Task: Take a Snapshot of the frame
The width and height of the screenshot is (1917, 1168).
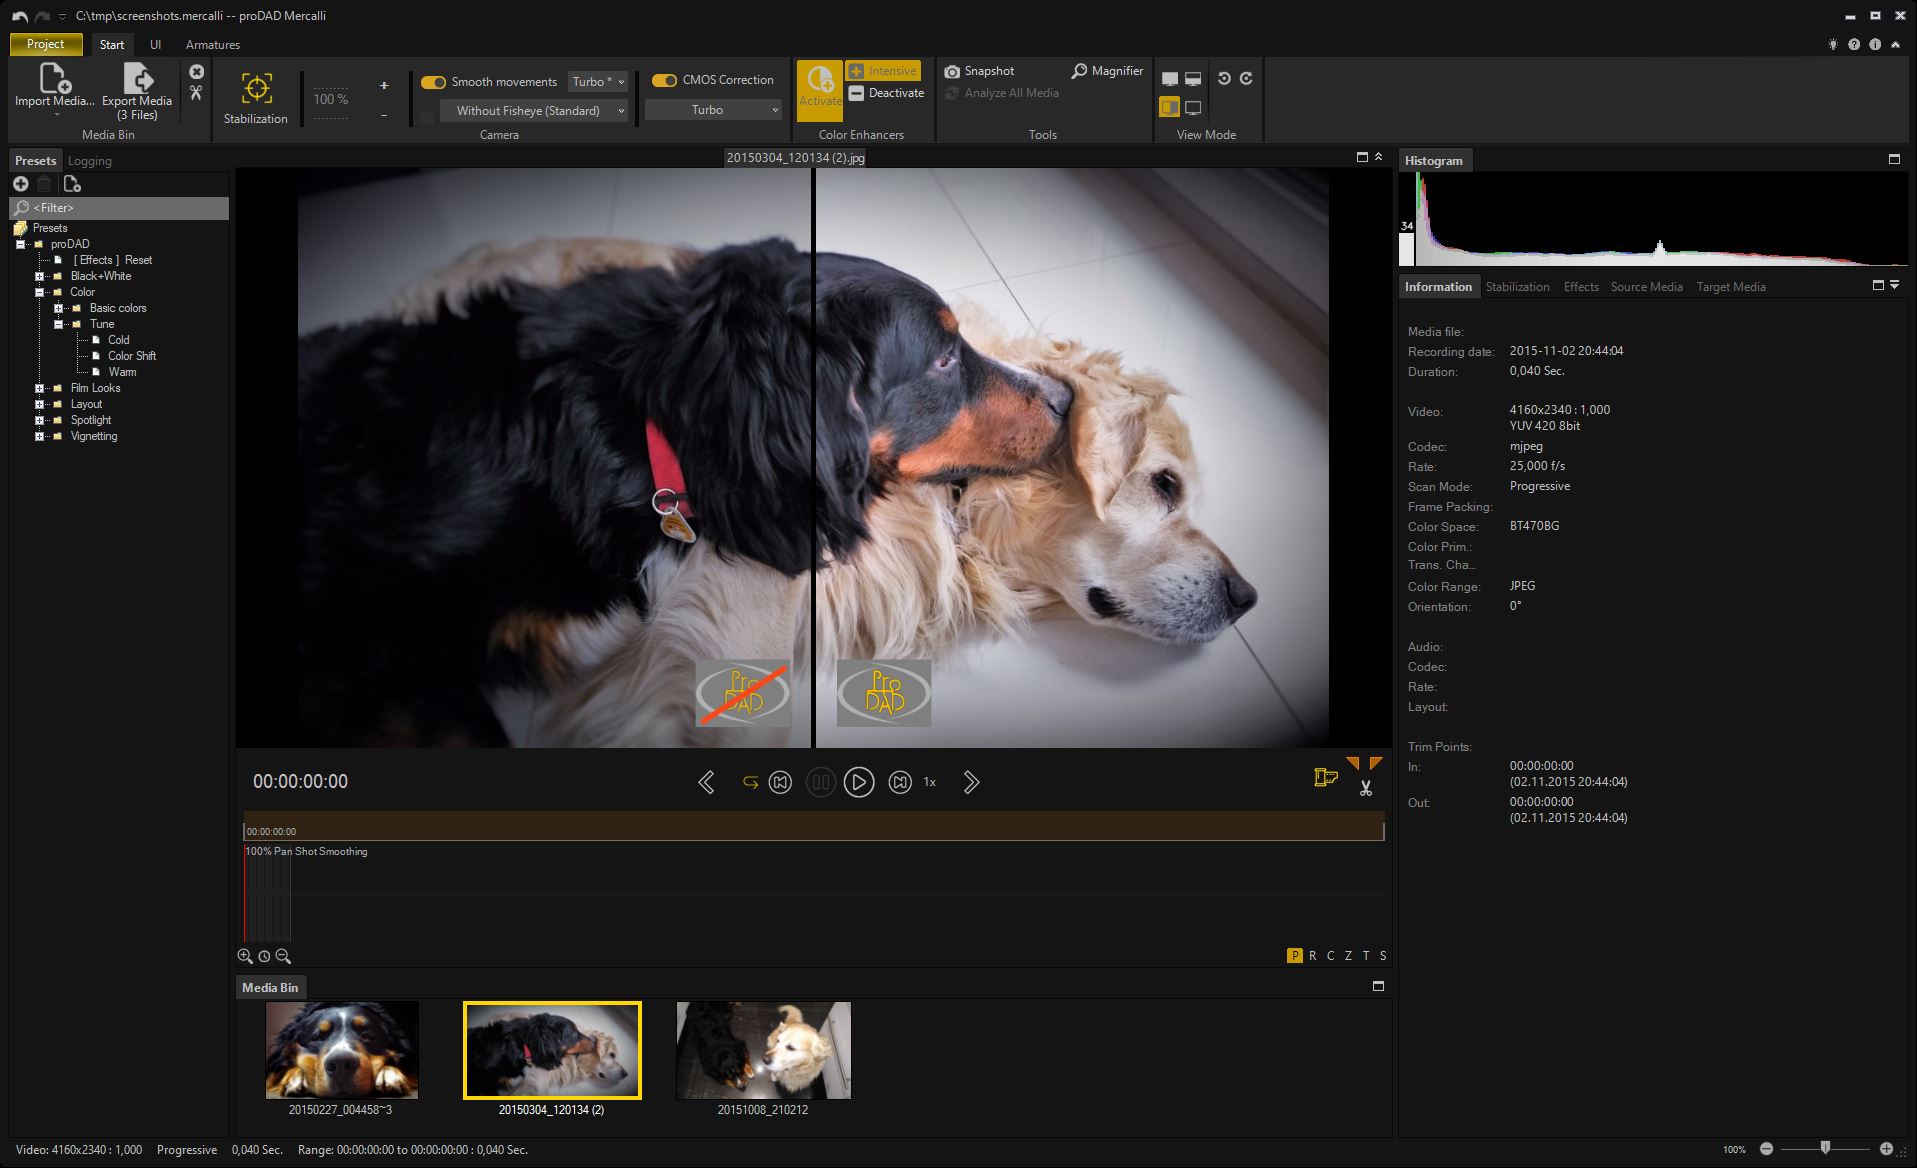Action: (979, 71)
